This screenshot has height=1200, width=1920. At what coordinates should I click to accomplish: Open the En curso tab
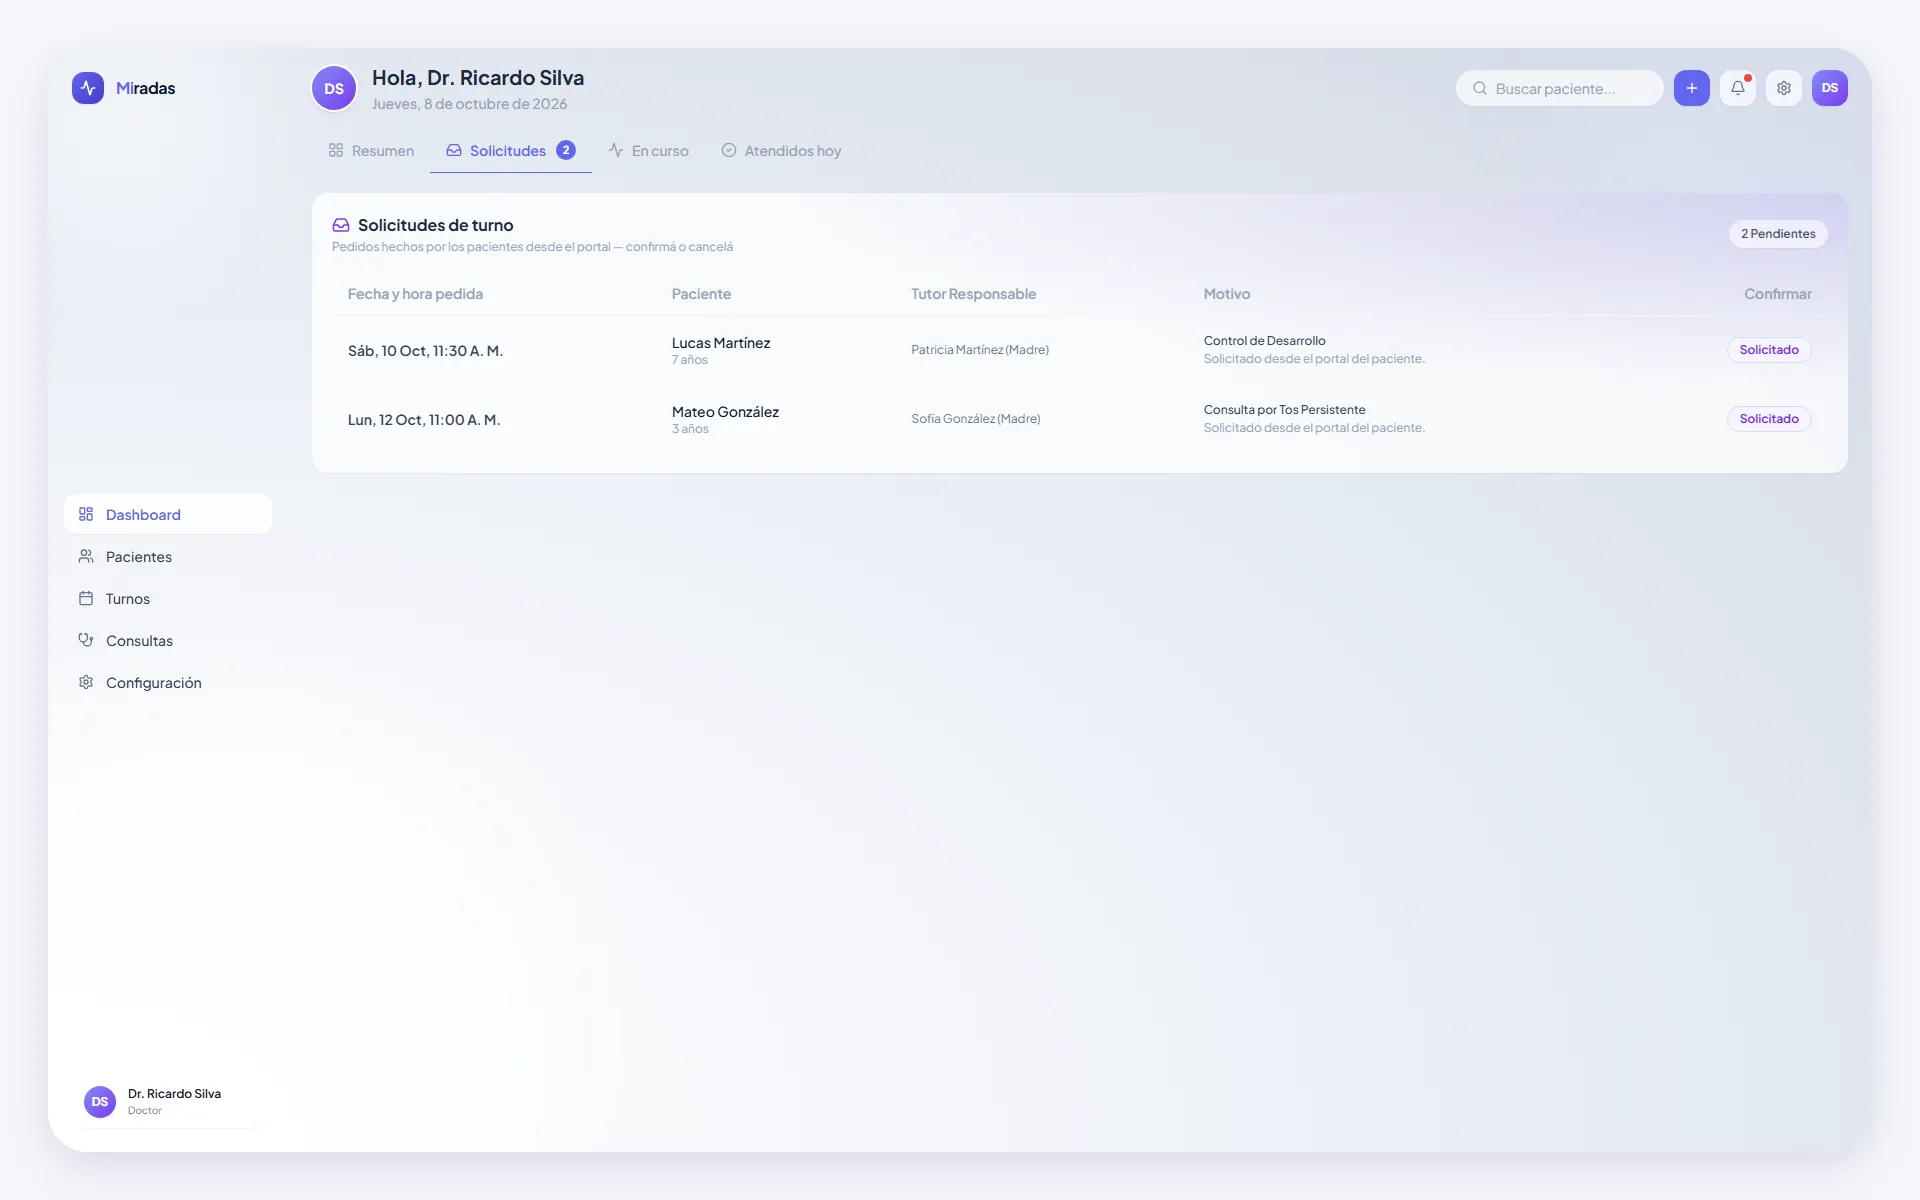[x=649, y=151]
